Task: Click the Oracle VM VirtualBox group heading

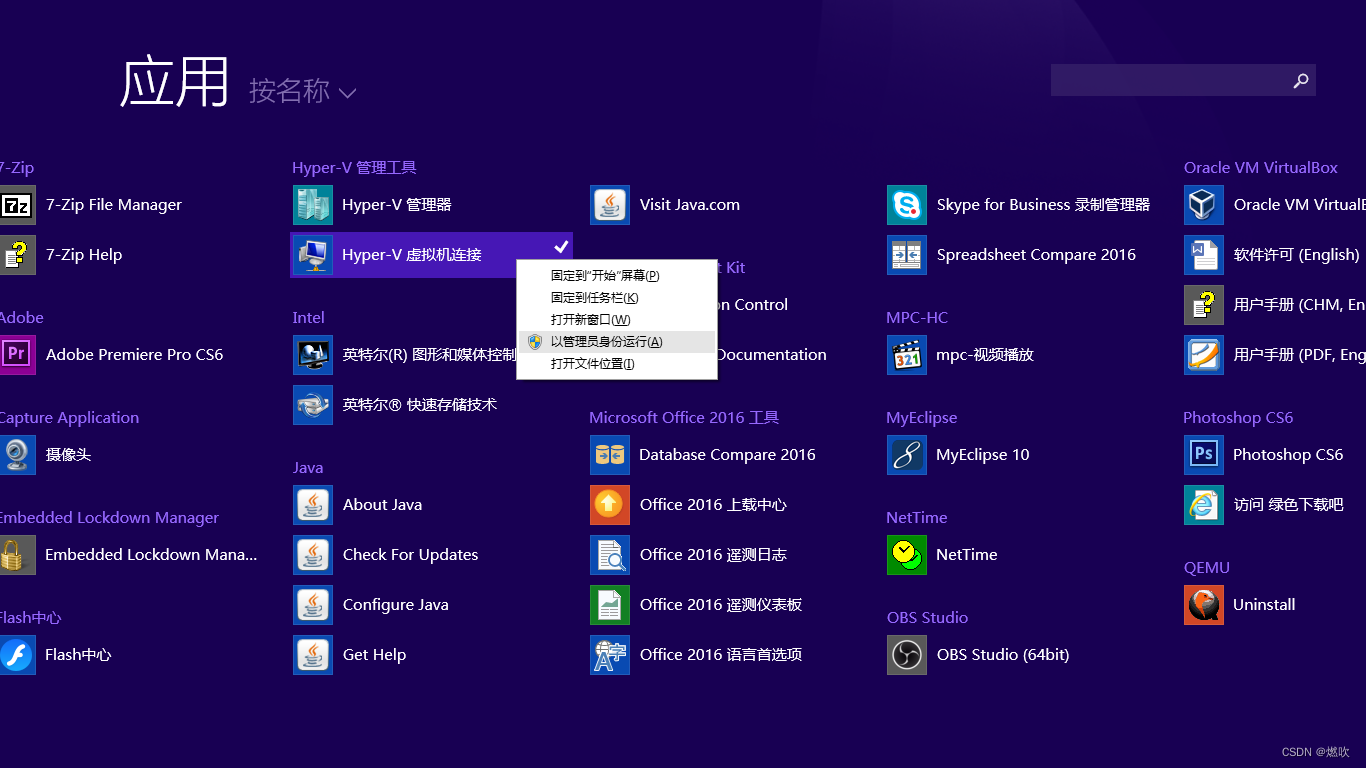Action: [1261, 168]
